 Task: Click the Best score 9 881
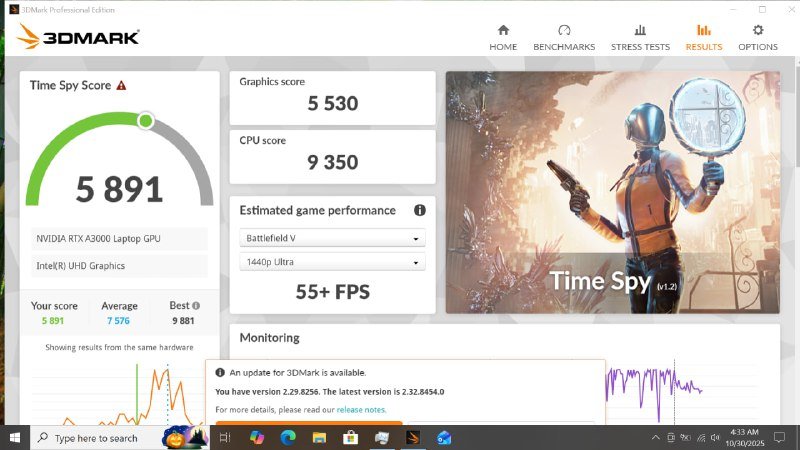coord(183,321)
